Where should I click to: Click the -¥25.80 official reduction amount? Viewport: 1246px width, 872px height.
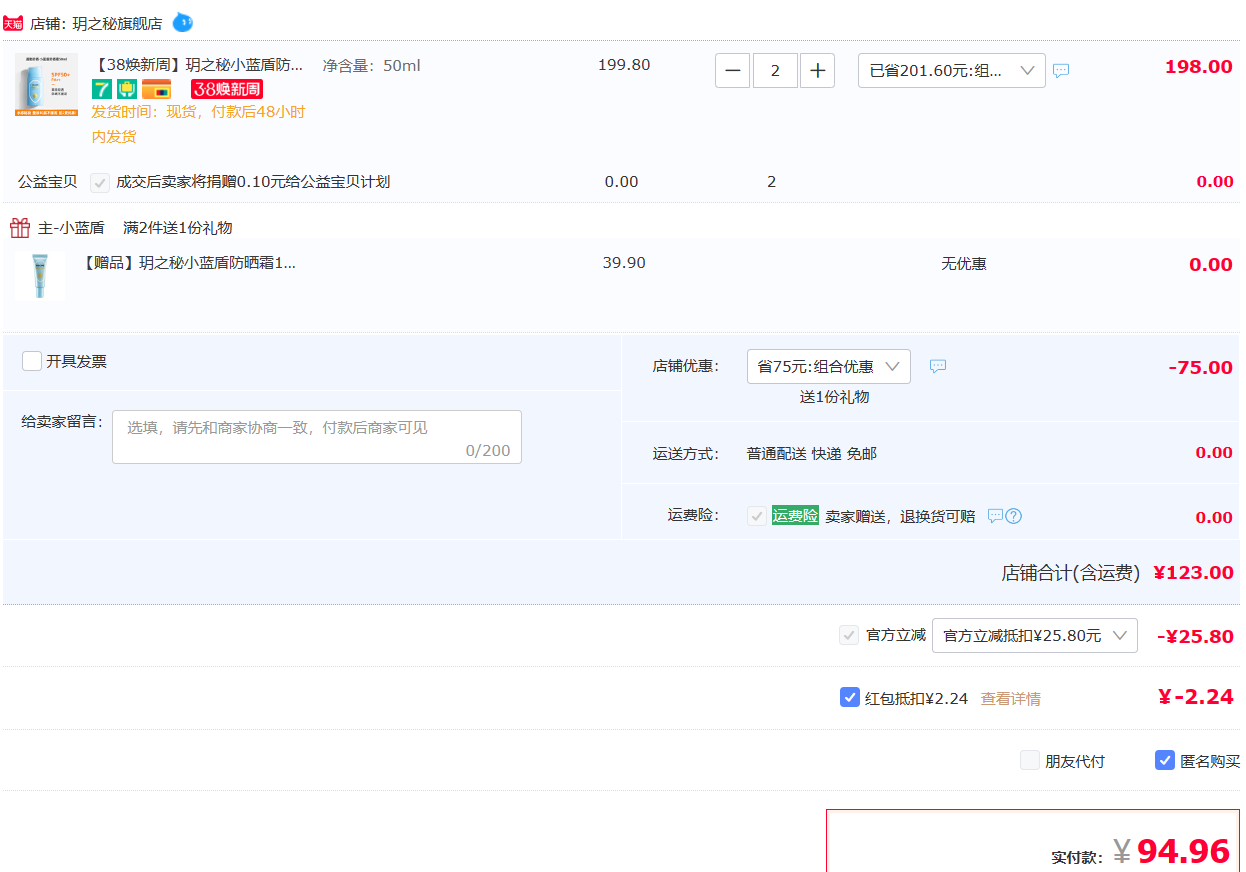1195,636
